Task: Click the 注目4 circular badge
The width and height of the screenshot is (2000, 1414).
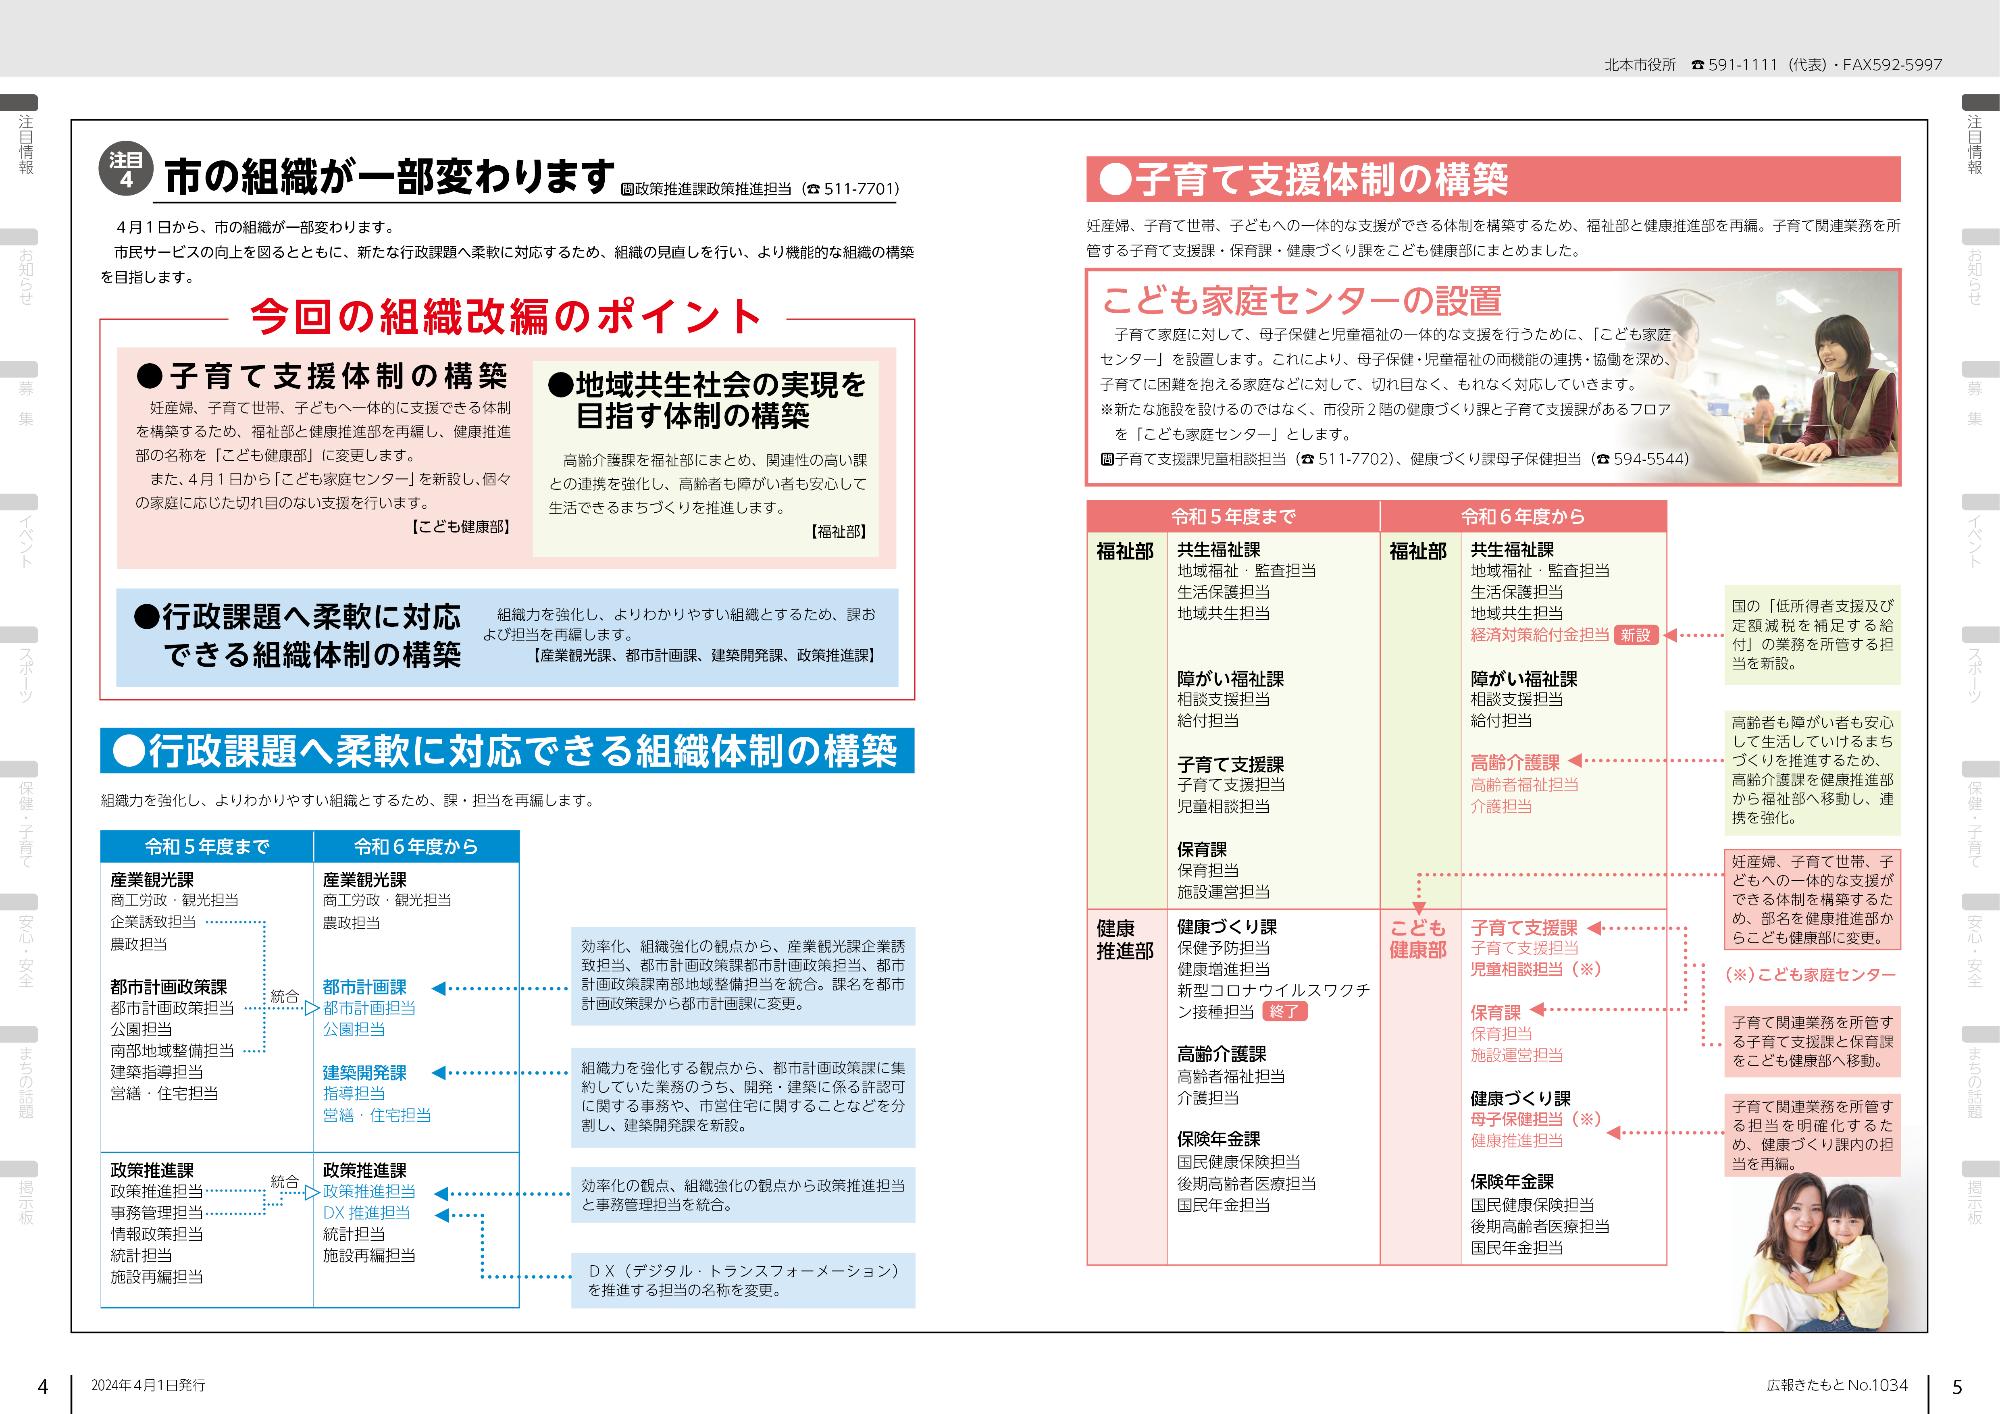Action: 125,168
